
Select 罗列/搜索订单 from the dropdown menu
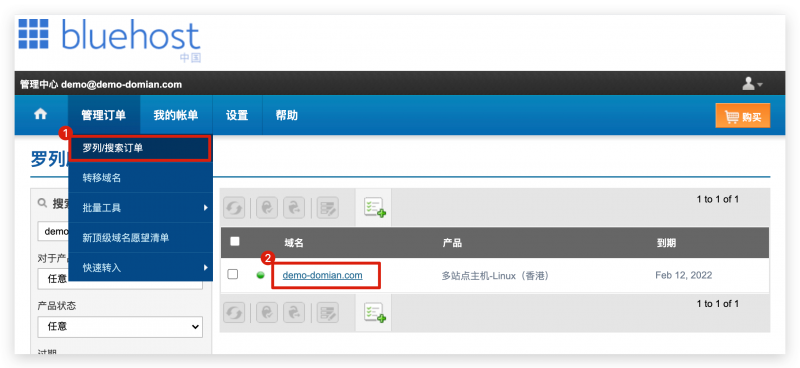coord(140,149)
